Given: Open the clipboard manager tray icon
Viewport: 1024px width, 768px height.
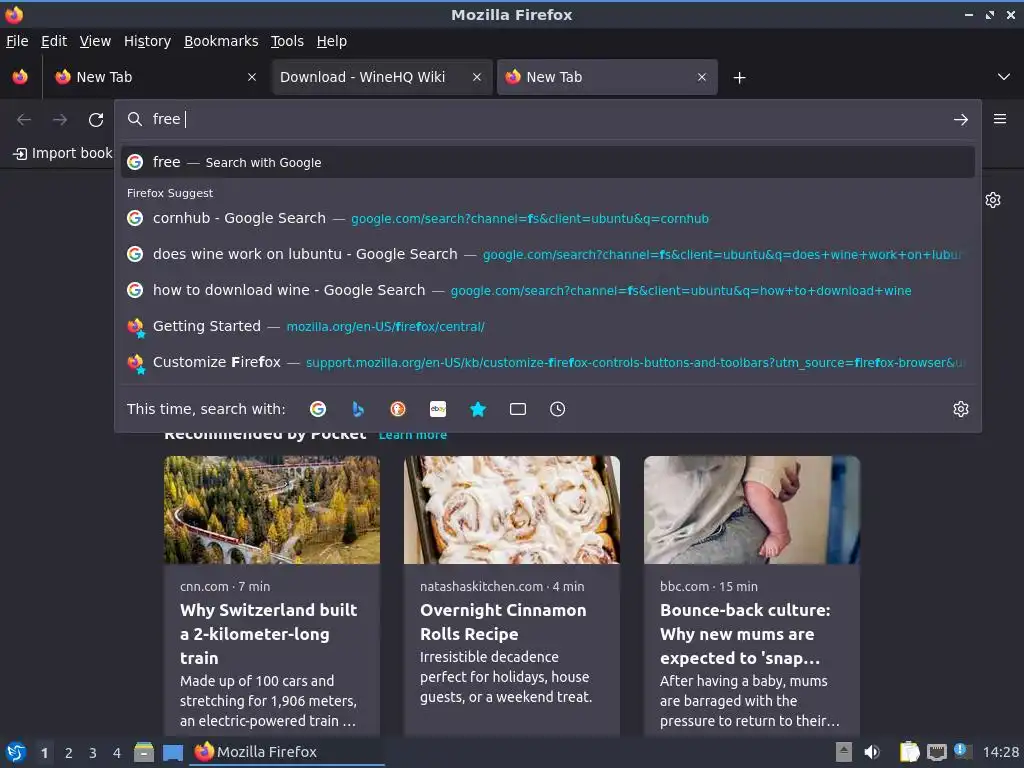Looking at the screenshot, I should click(x=909, y=752).
